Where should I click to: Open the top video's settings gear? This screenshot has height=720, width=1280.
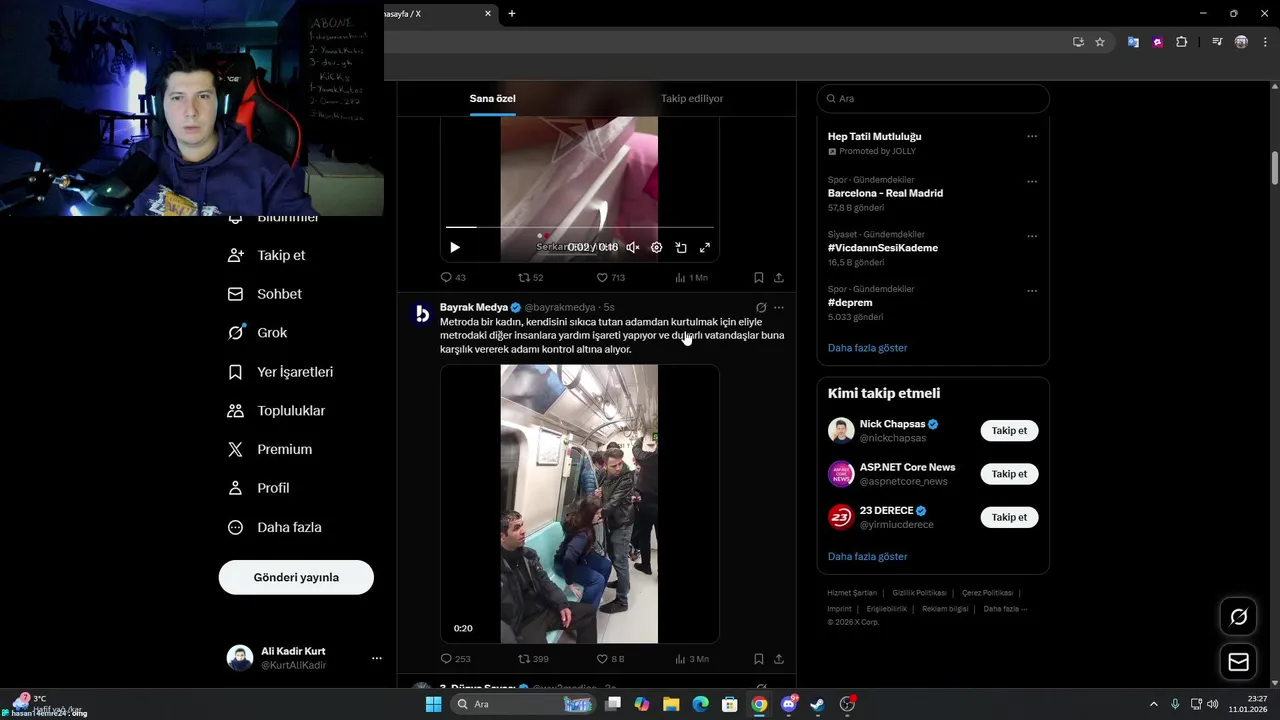click(656, 247)
